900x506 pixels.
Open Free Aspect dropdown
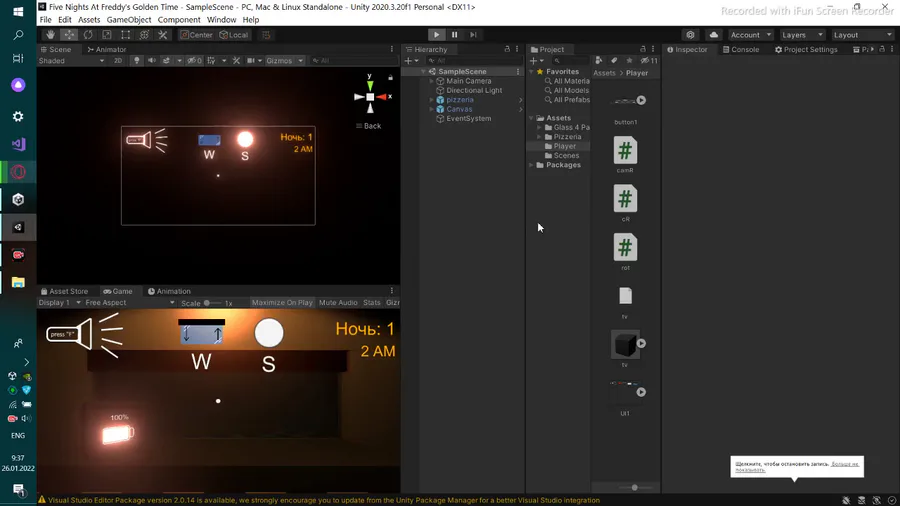(130, 302)
